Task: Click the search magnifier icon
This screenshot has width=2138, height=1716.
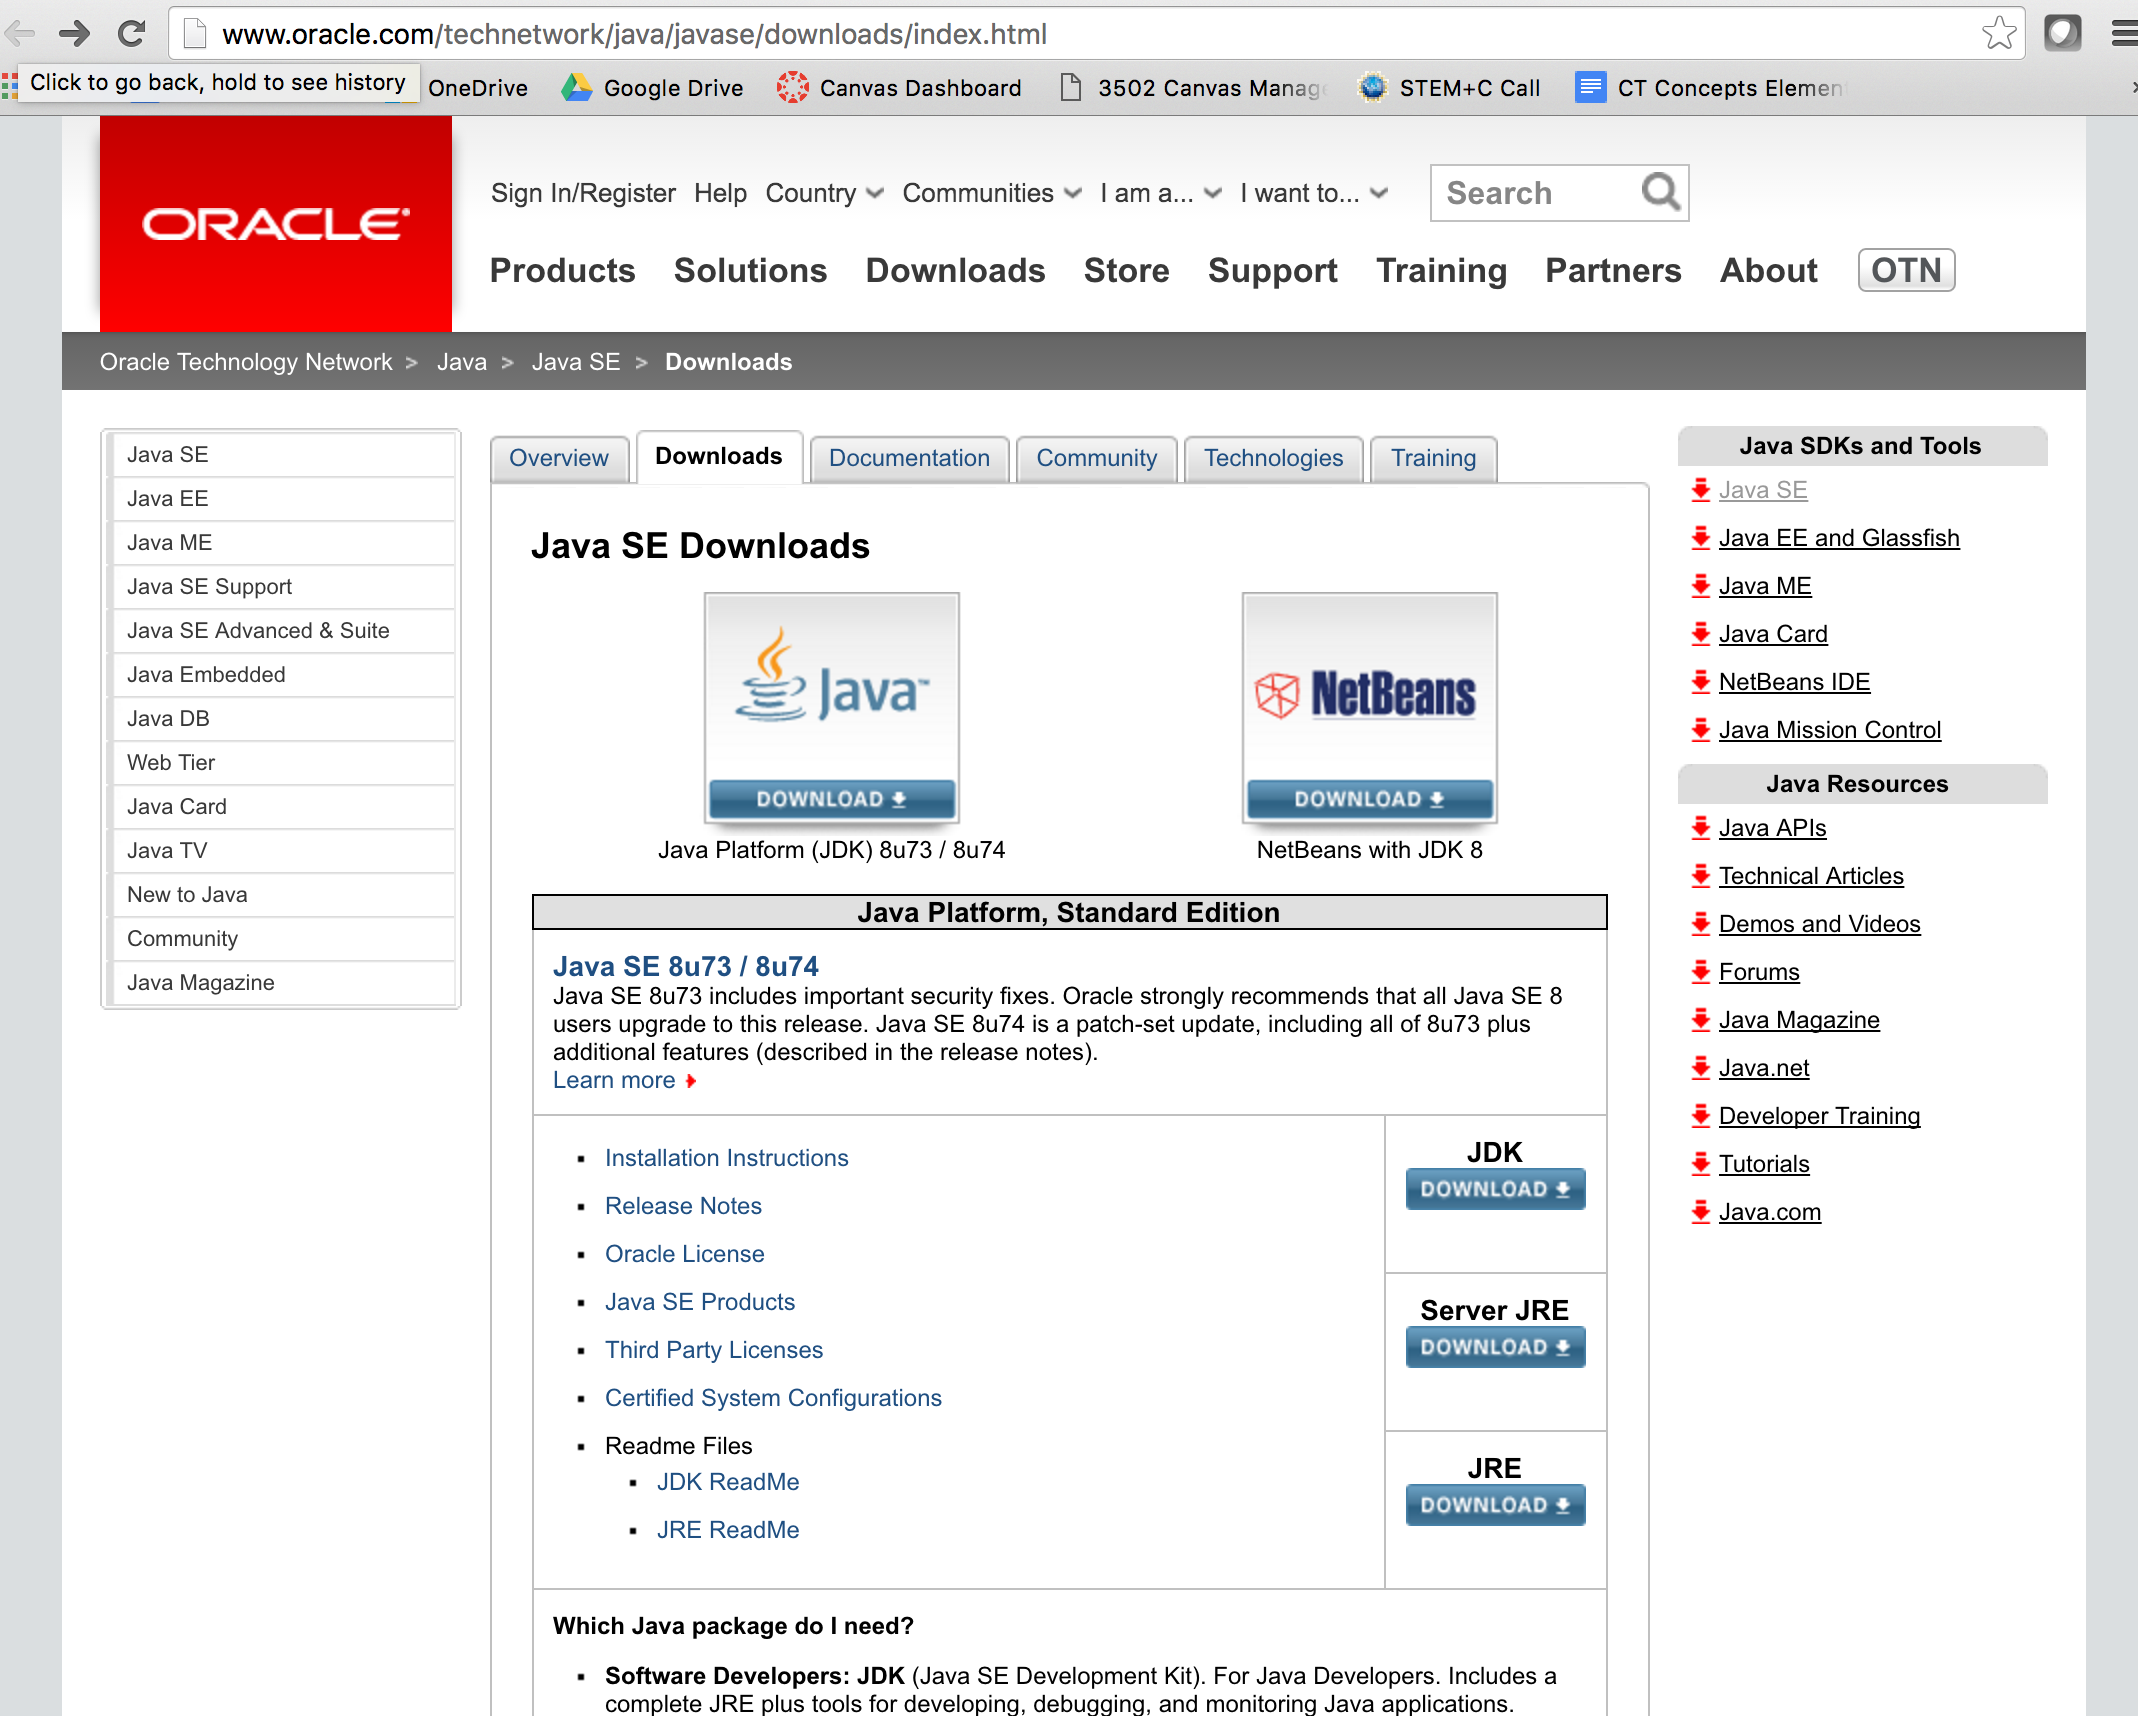Action: click(1660, 192)
